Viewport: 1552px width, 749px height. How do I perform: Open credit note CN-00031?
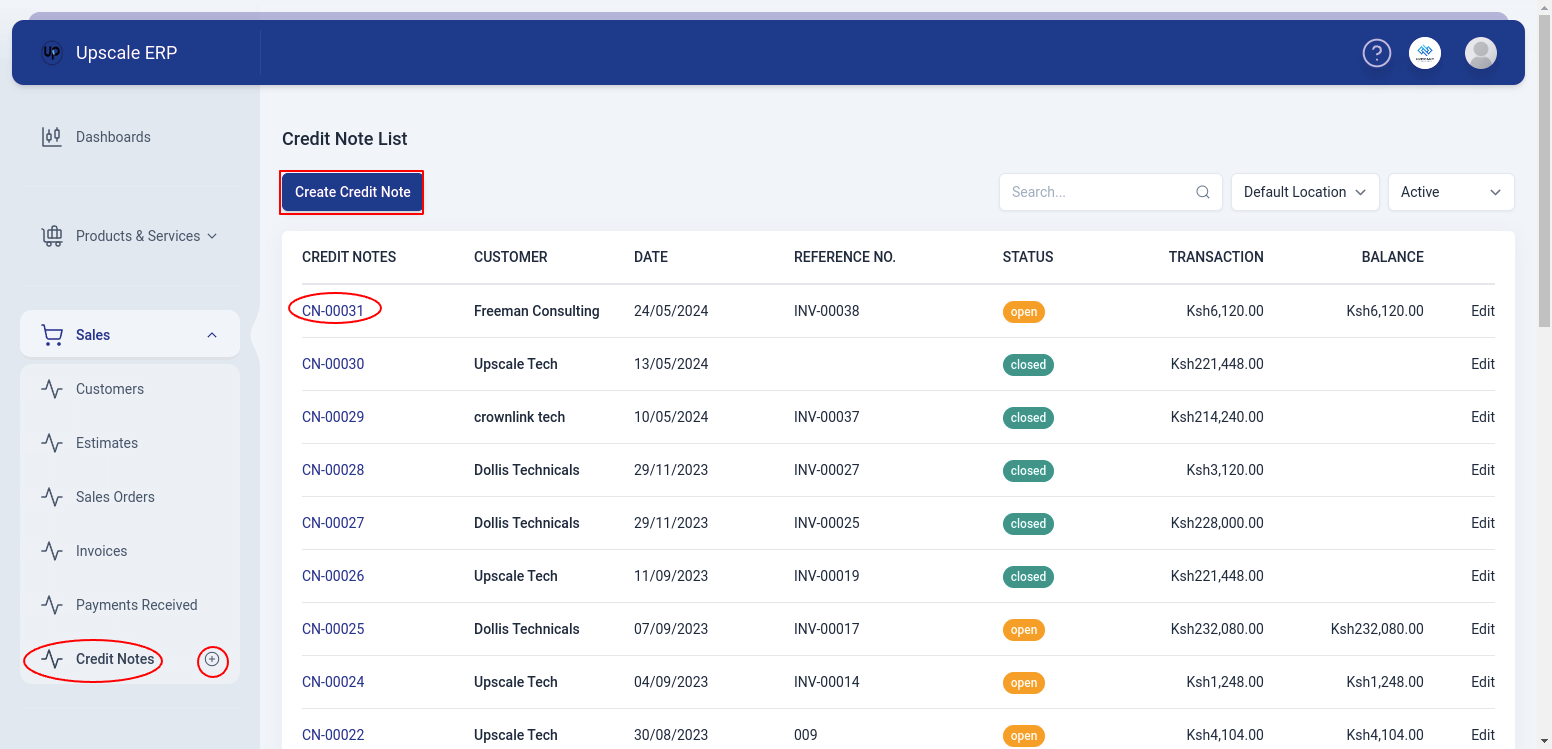click(333, 311)
